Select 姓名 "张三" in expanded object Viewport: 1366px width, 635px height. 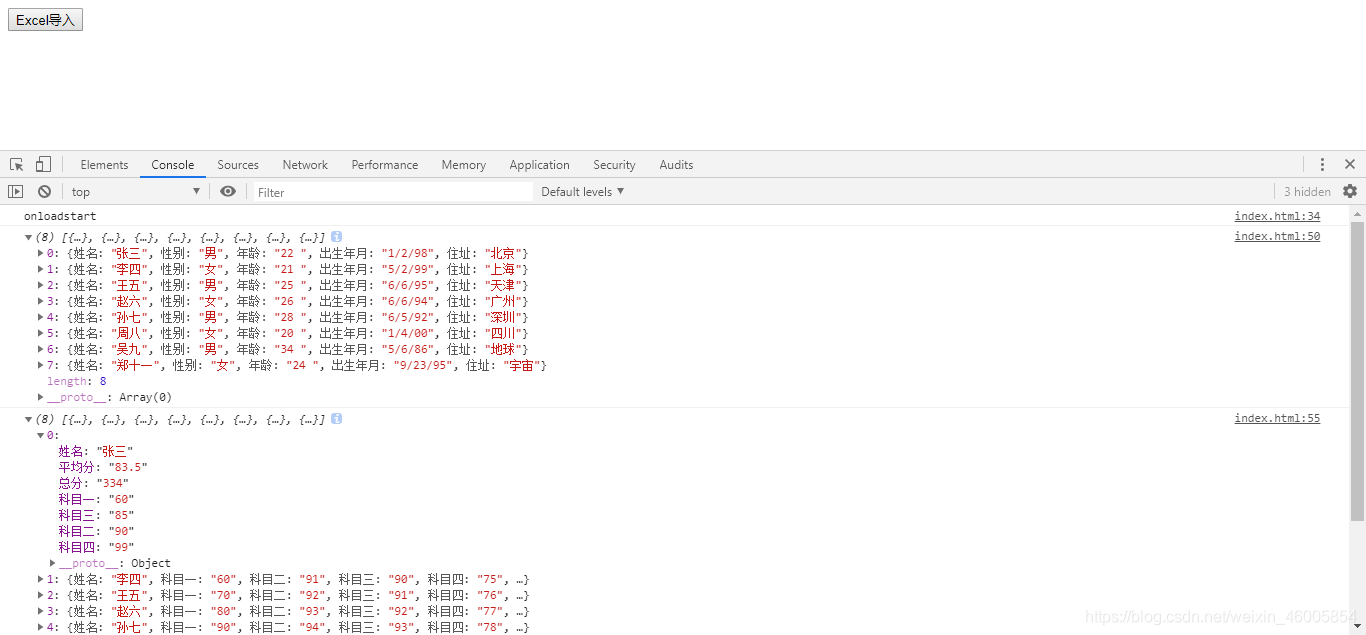(95, 451)
